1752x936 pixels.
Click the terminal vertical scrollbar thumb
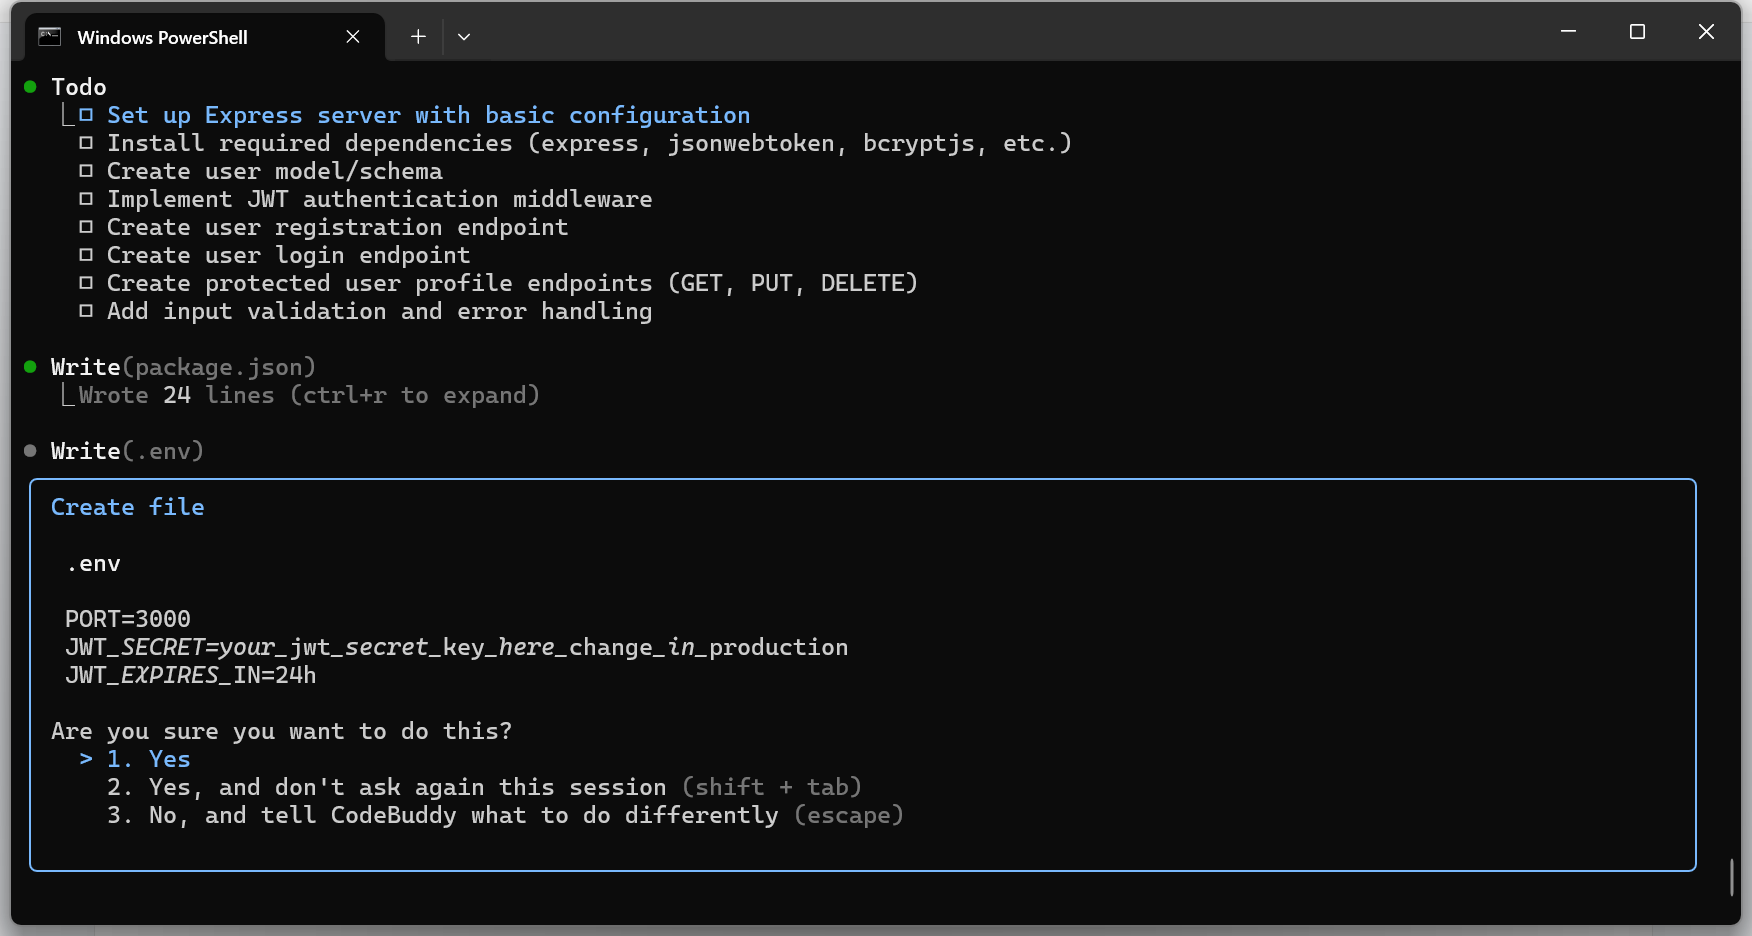(1731, 876)
